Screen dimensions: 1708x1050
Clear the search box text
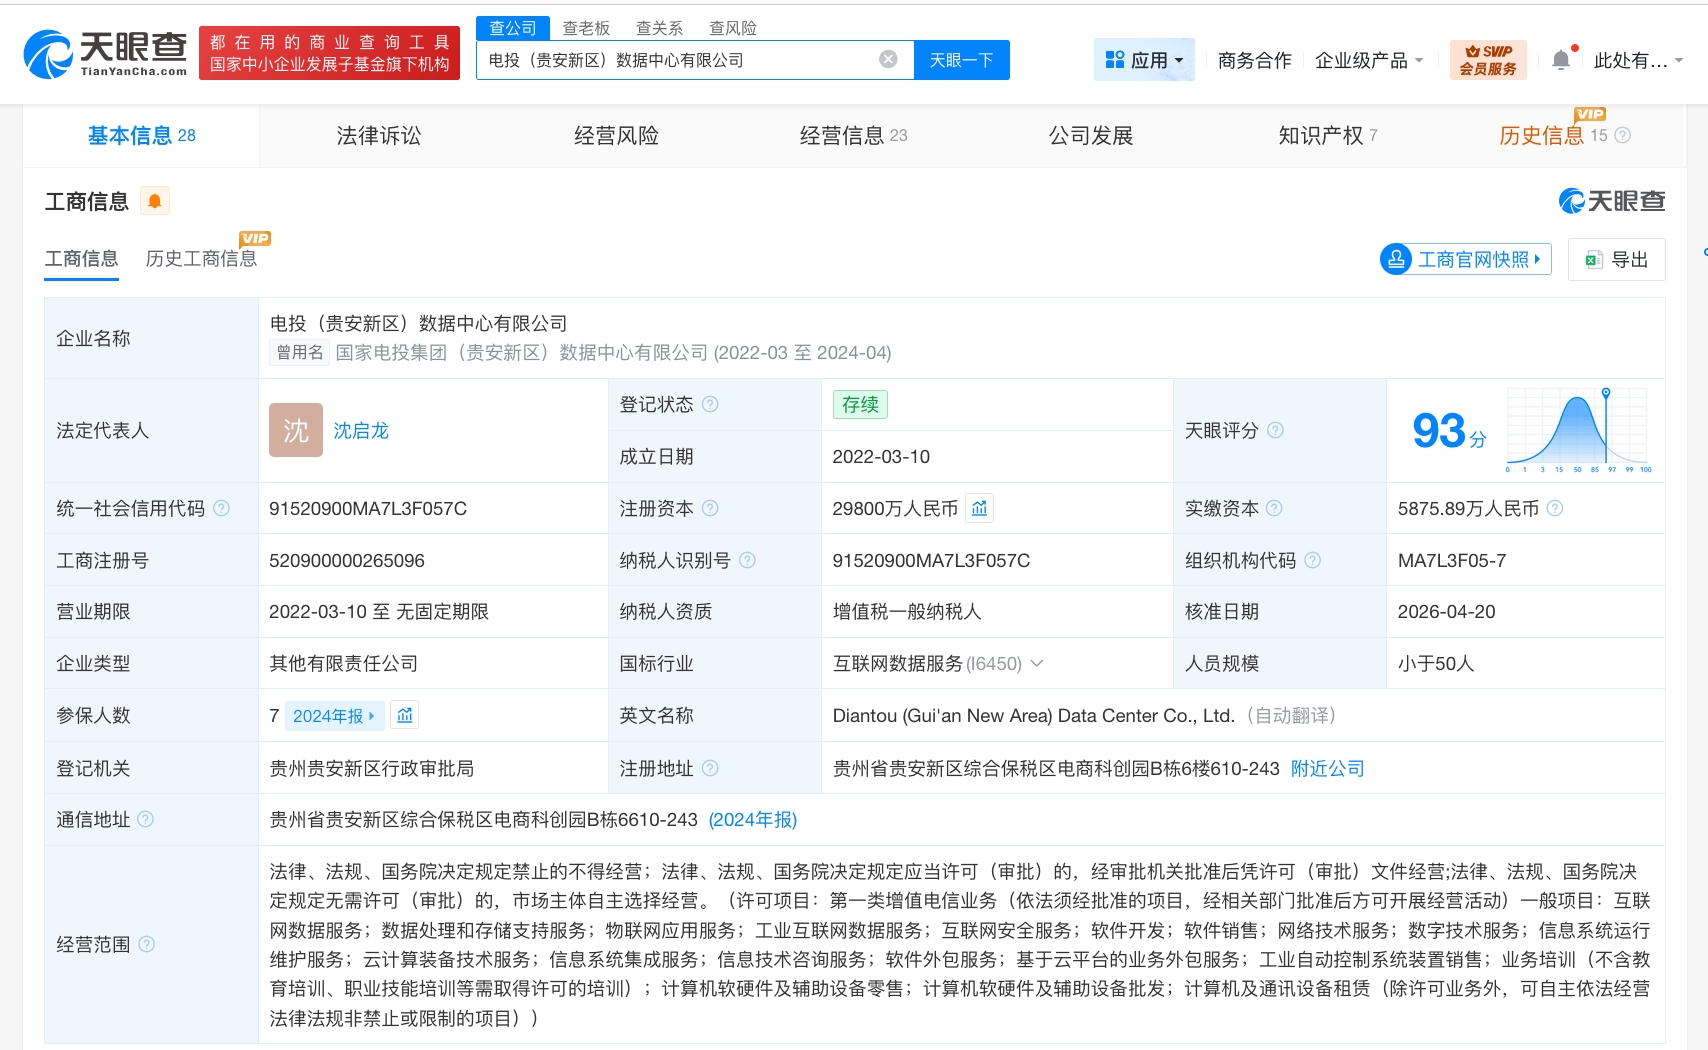[888, 60]
